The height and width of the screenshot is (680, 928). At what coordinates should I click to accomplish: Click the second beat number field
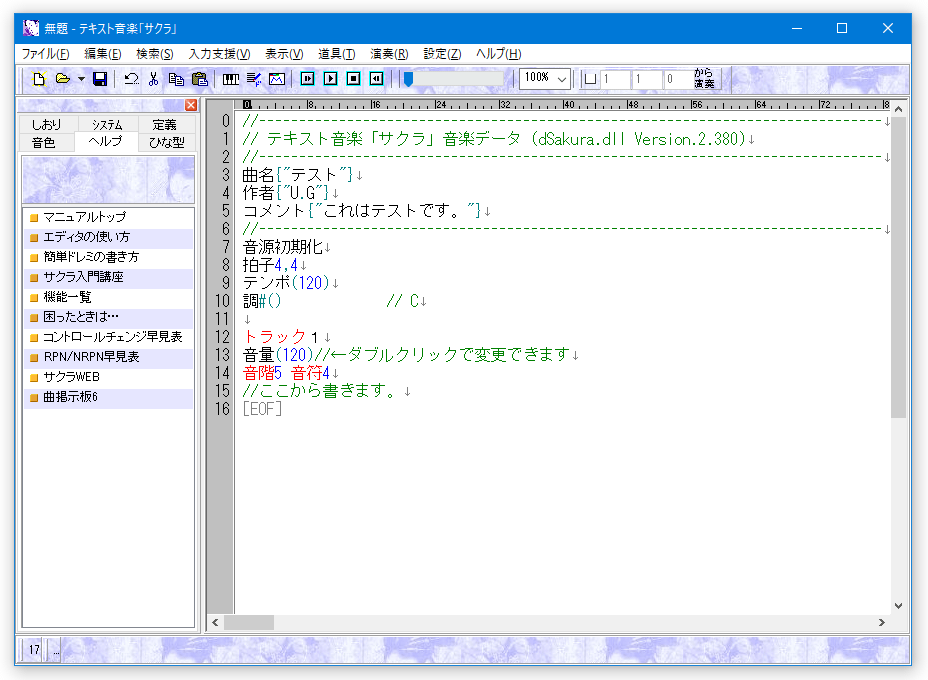(x=646, y=79)
